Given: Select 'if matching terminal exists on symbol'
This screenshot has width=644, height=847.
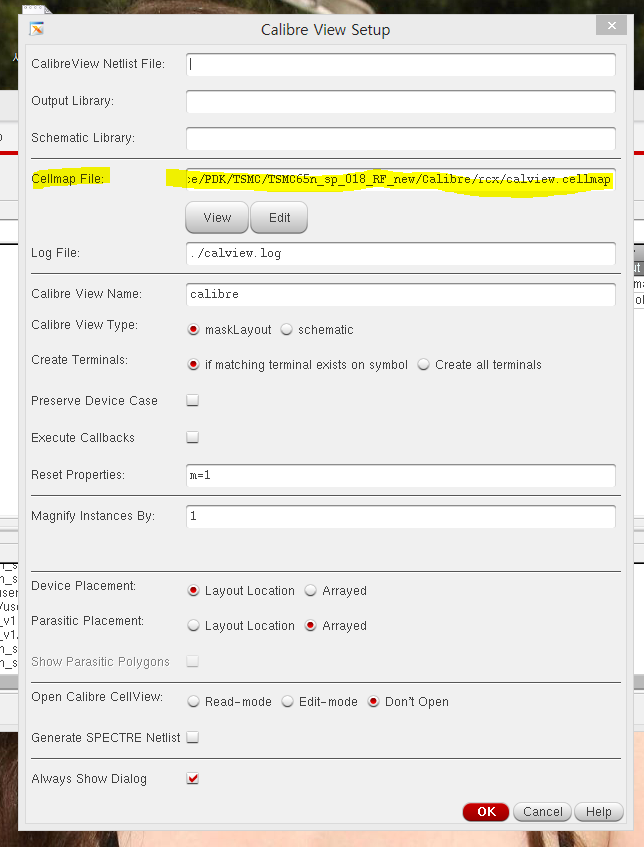Looking at the screenshot, I should 193,365.
